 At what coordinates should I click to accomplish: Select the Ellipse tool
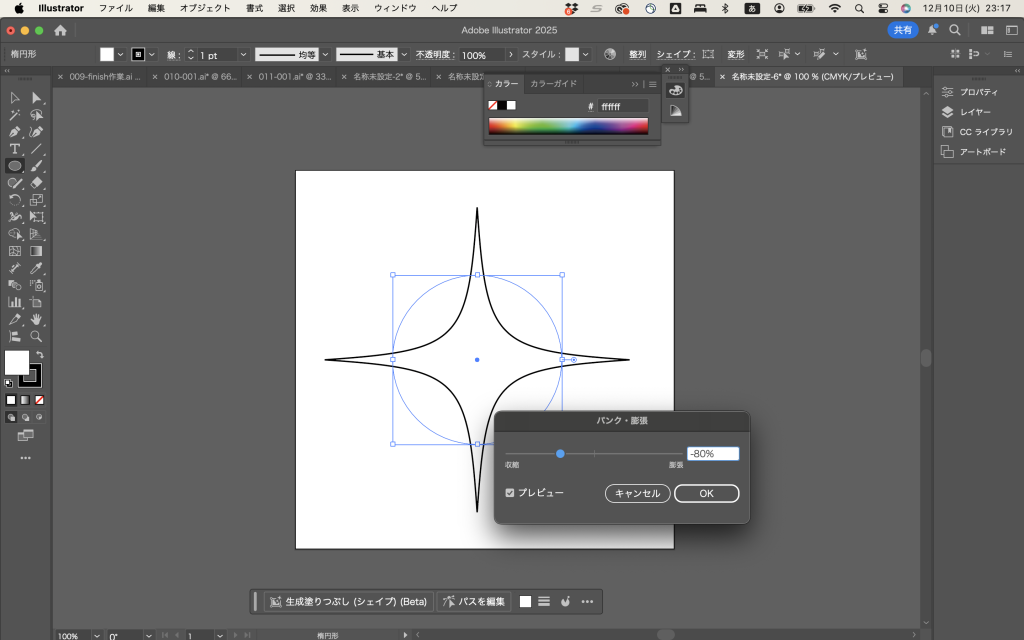coord(15,166)
